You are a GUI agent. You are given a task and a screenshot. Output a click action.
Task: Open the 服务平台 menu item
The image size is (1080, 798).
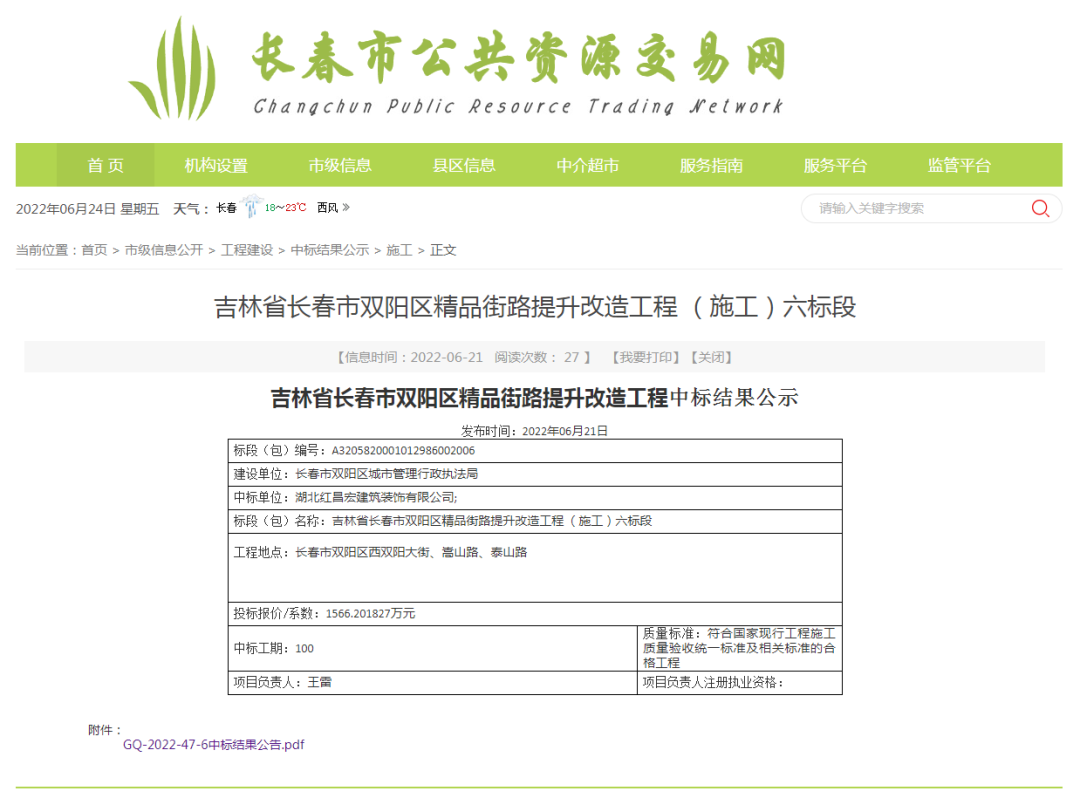[835, 165]
